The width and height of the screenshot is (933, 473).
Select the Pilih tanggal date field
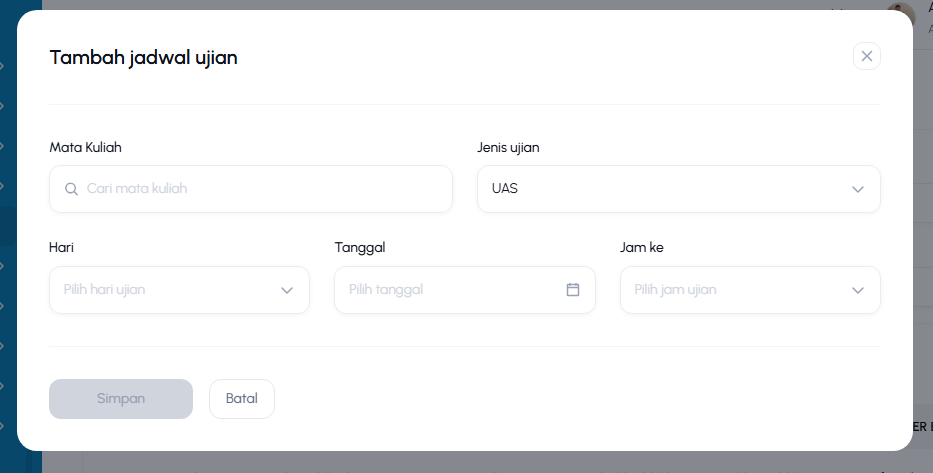465,290
